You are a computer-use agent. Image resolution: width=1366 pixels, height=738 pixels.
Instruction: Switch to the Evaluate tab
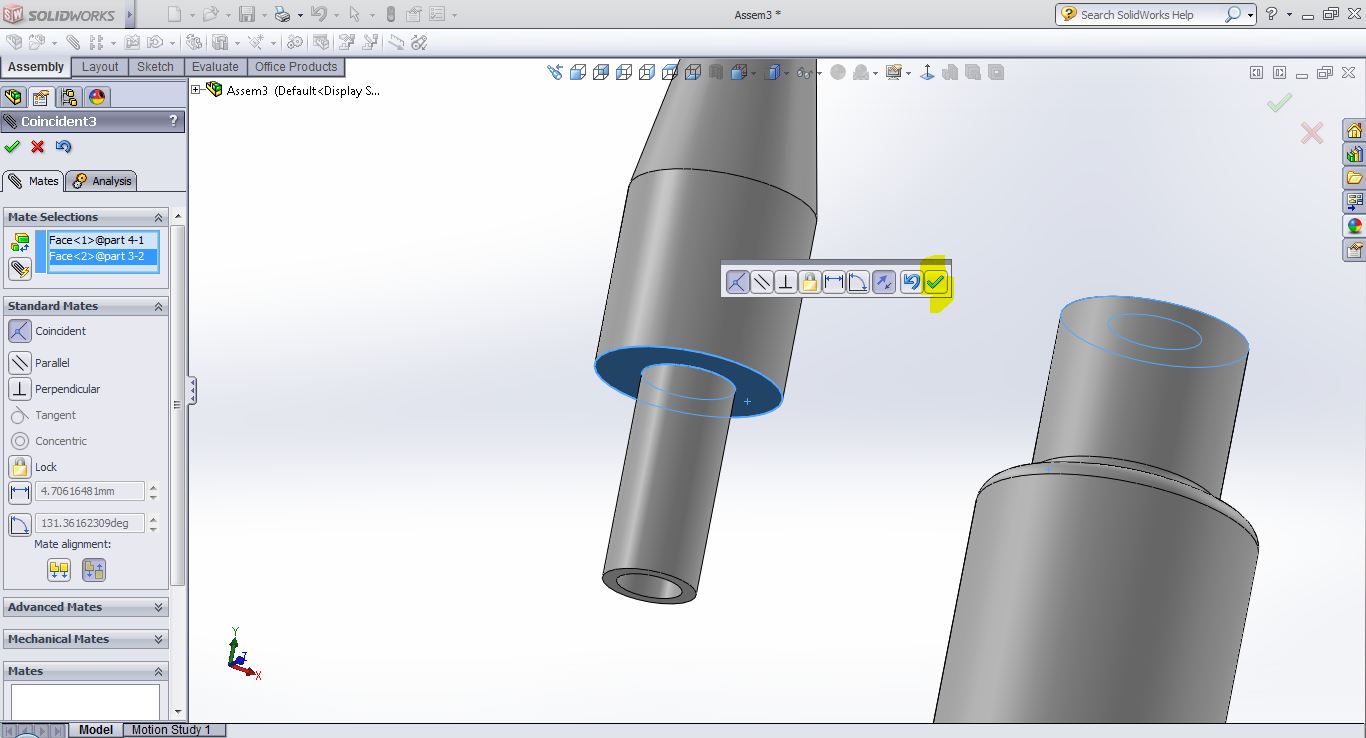coord(215,67)
